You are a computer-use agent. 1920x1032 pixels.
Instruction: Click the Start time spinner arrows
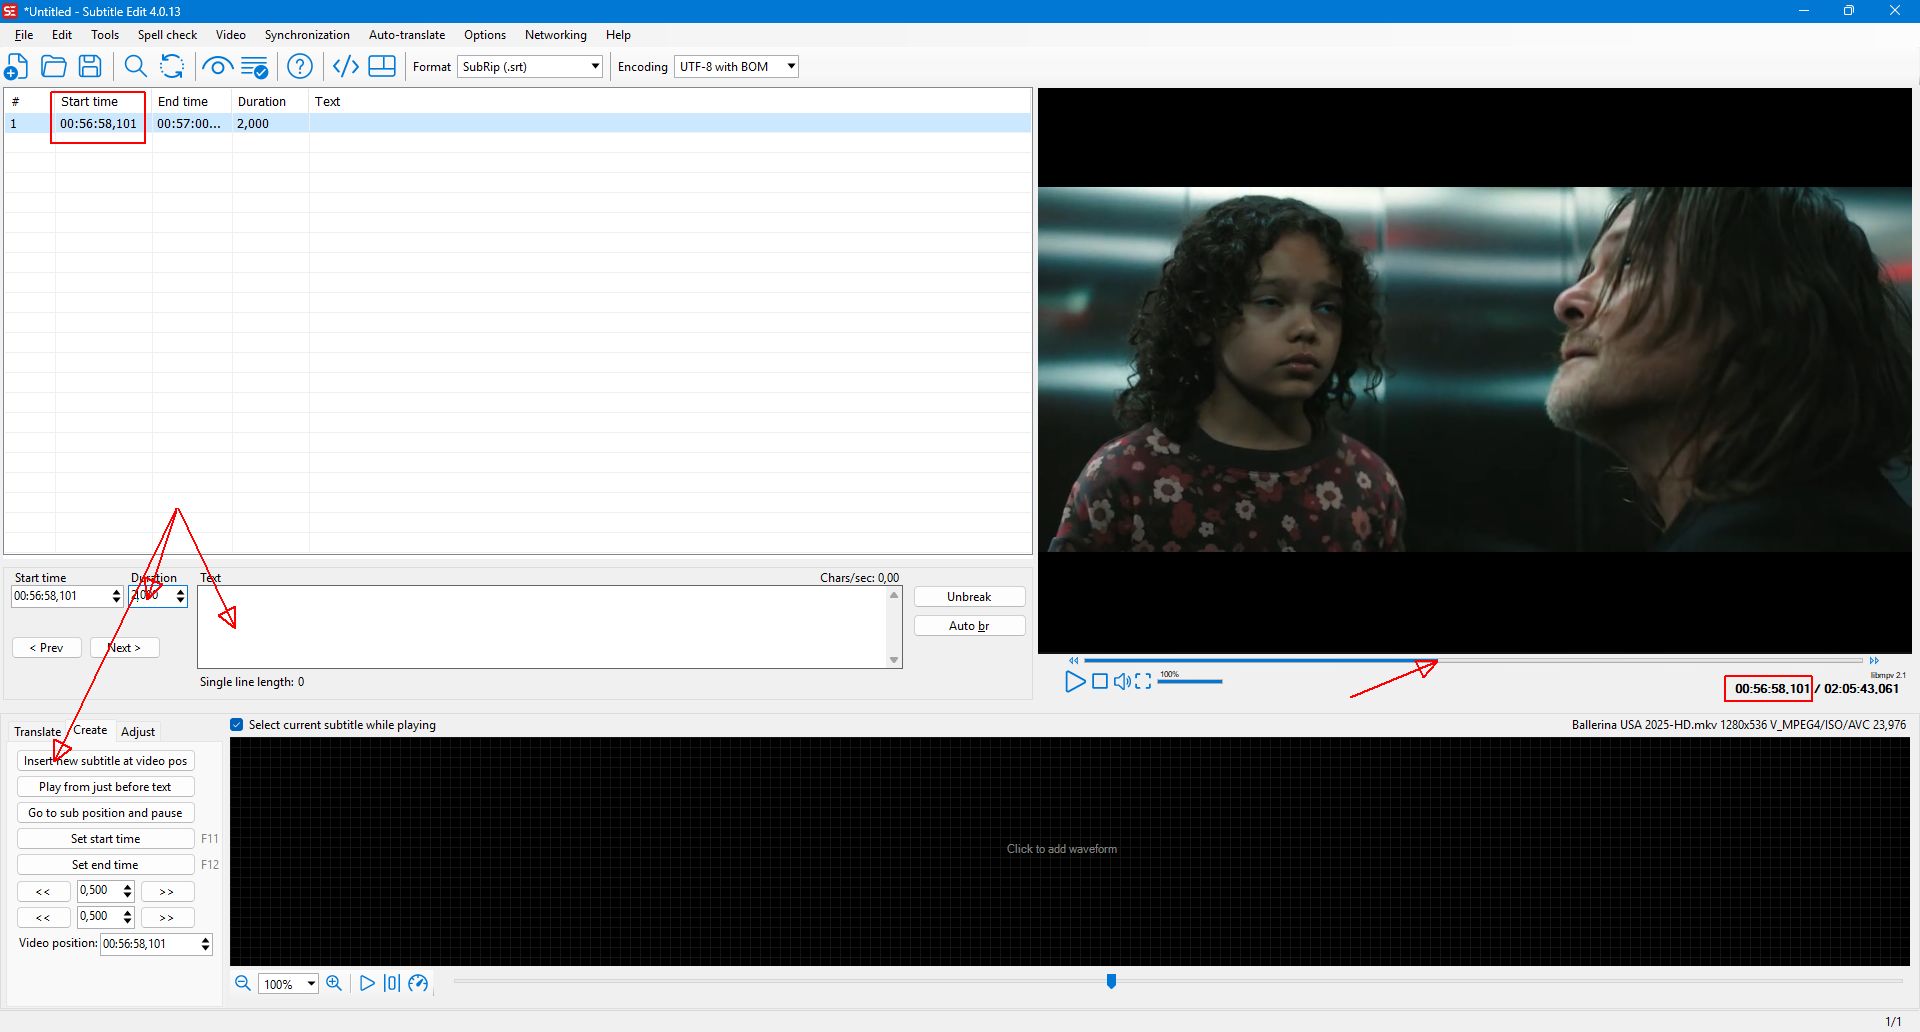116,596
